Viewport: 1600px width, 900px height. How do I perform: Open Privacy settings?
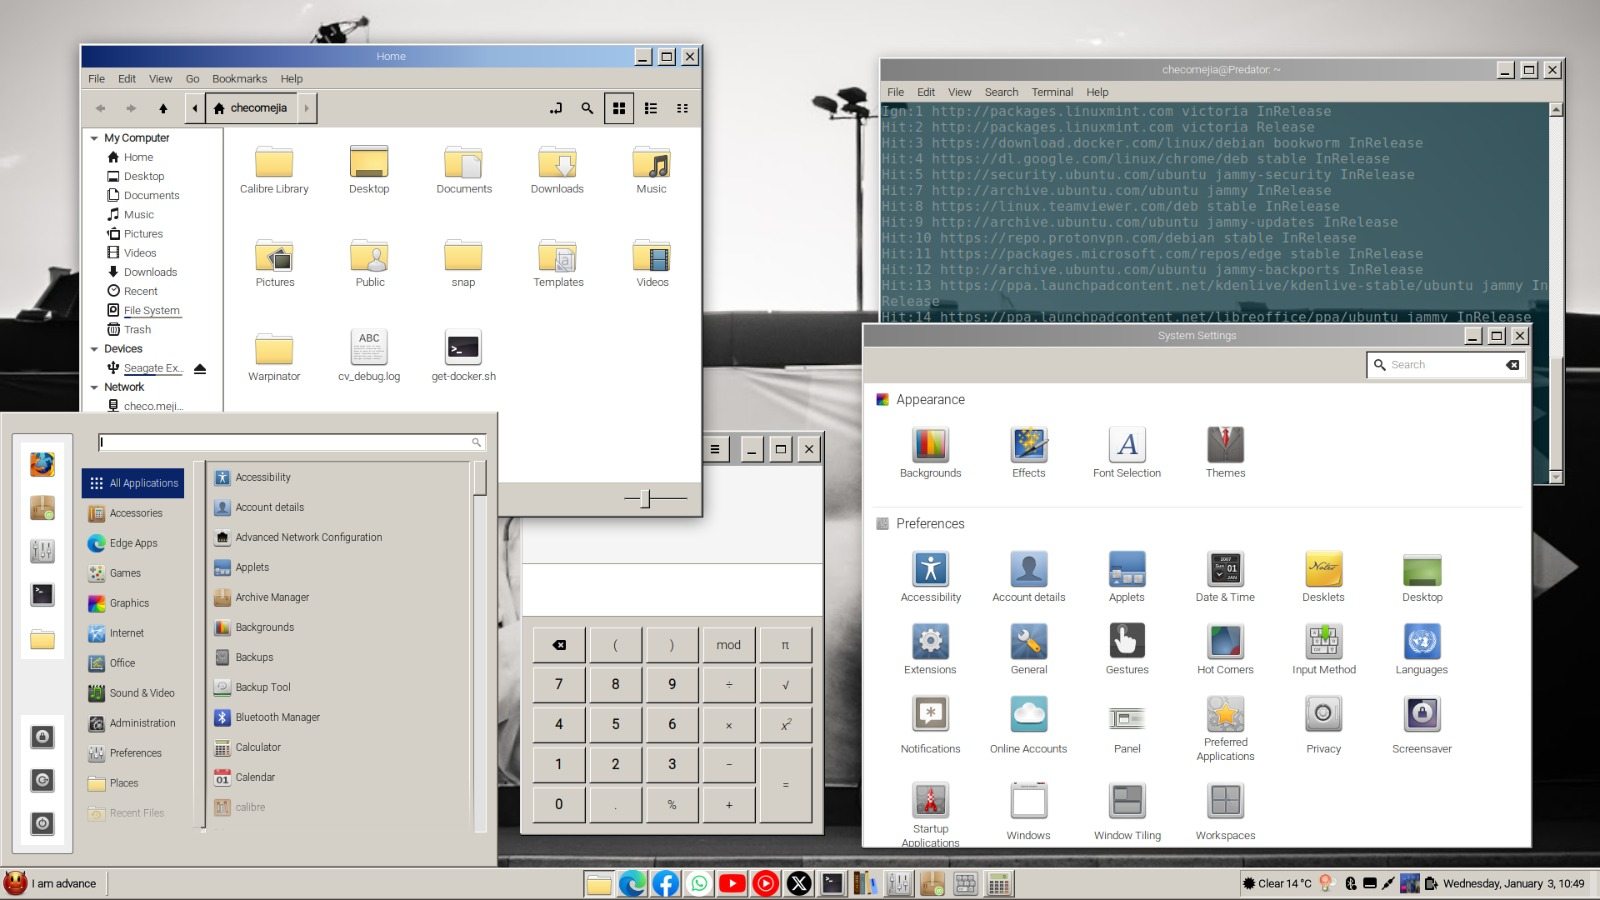point(1323,726)
